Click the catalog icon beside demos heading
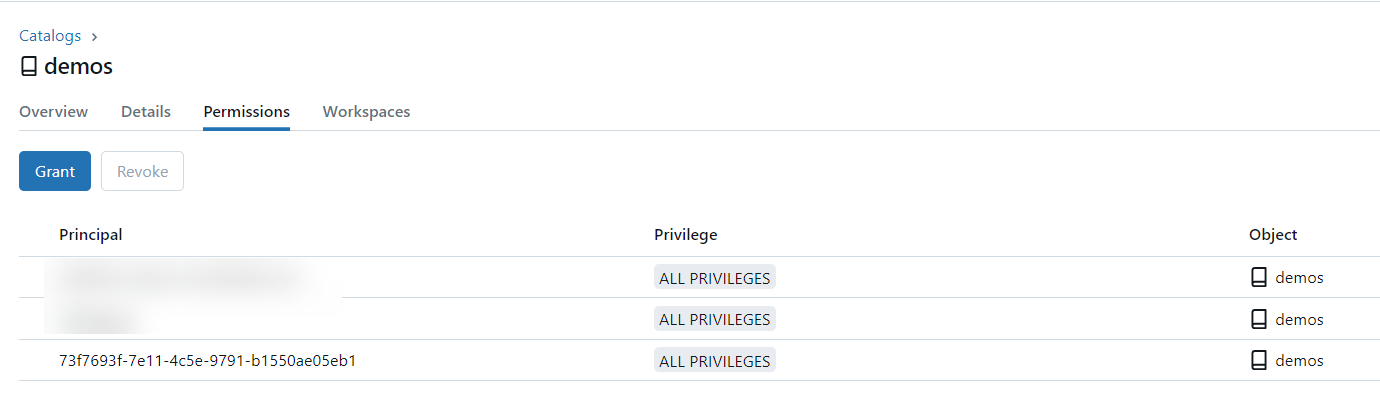This screenshot has height=400, width=1380. pos(29,67)
